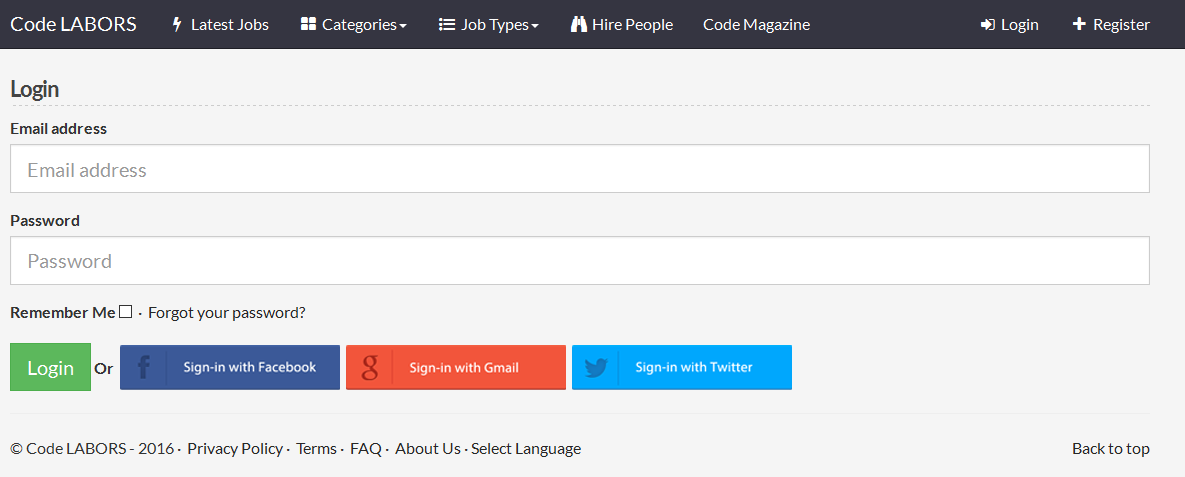Click the list icon beside Job Types
Viewport: 1185px width, 477px height.
(x=447, y=24)
